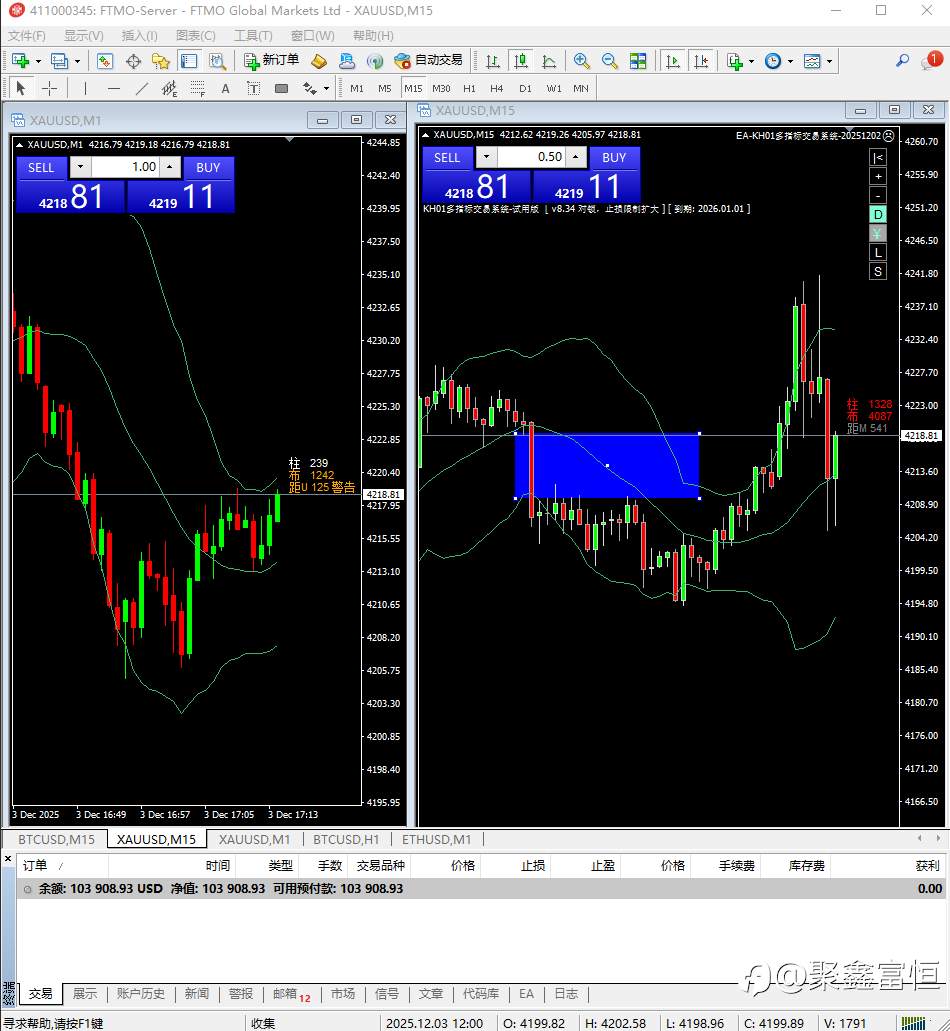Image resolution: width=950 pixels, height=1031 pixels.
Task: Switch timeframe to D1
Action: pos(525,88)
